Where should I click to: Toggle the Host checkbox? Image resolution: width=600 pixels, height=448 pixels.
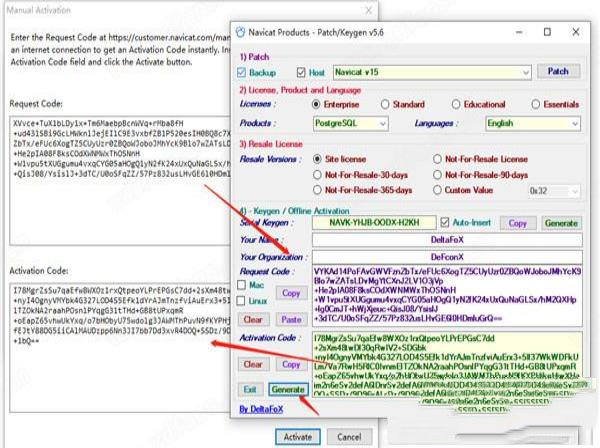click(x=301, y=72)
